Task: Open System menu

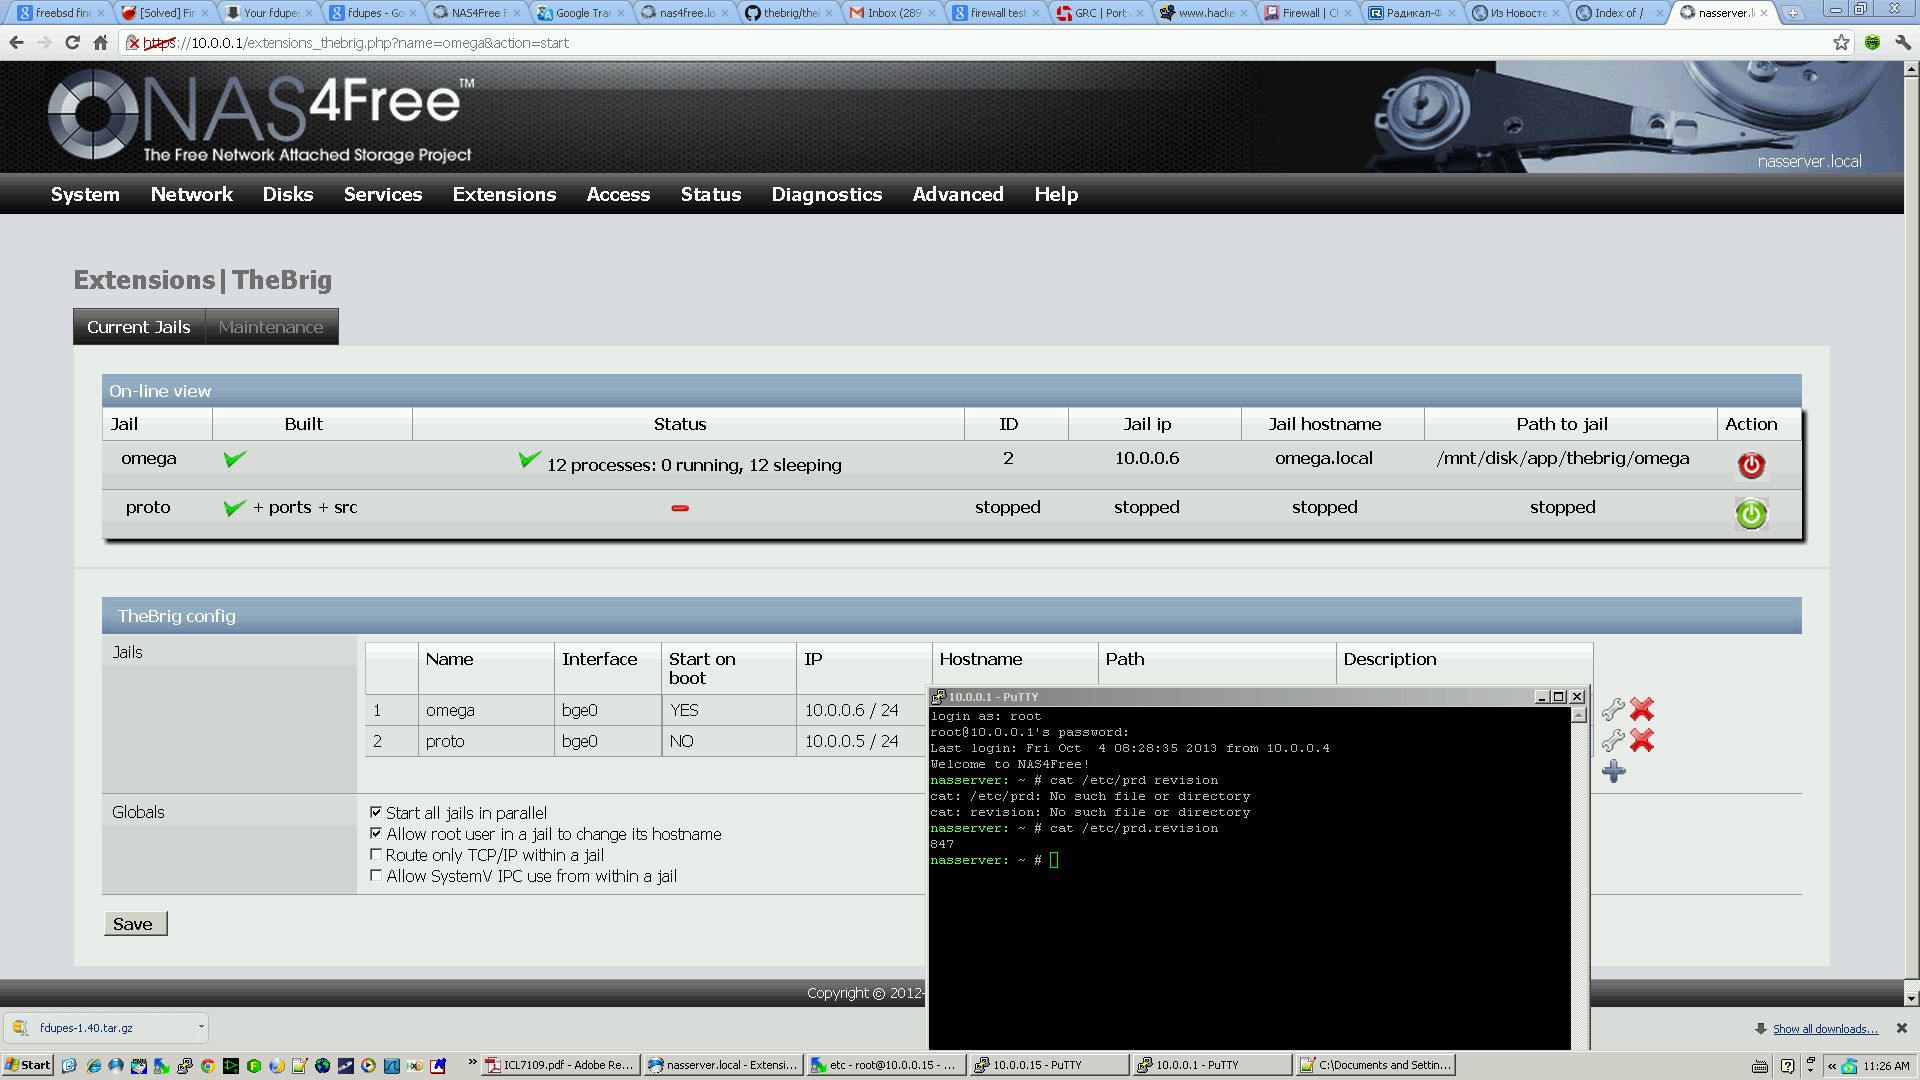Action: (x=85, y=194)
